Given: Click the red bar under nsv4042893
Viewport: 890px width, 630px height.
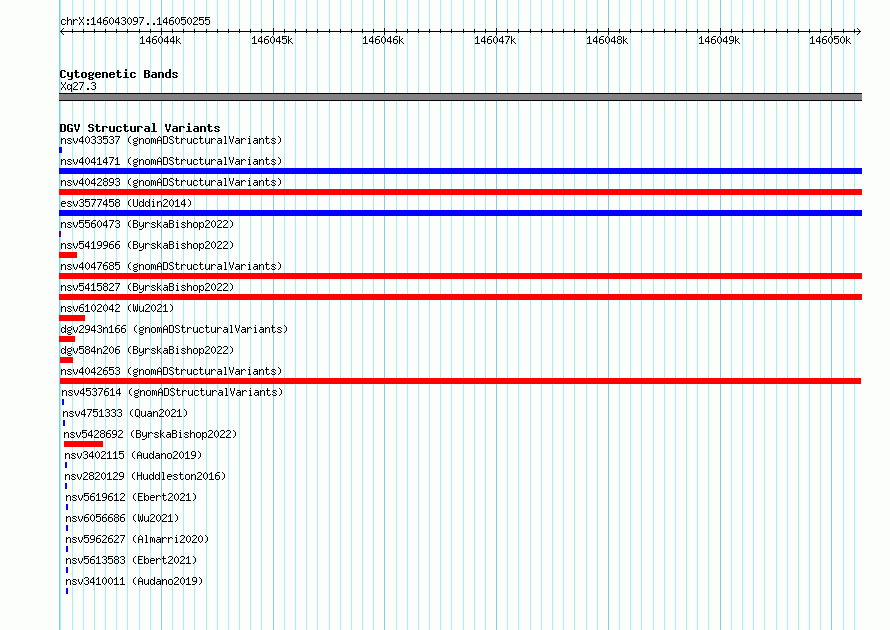Looking at the screenshot, I should click(x=460, y=192).
